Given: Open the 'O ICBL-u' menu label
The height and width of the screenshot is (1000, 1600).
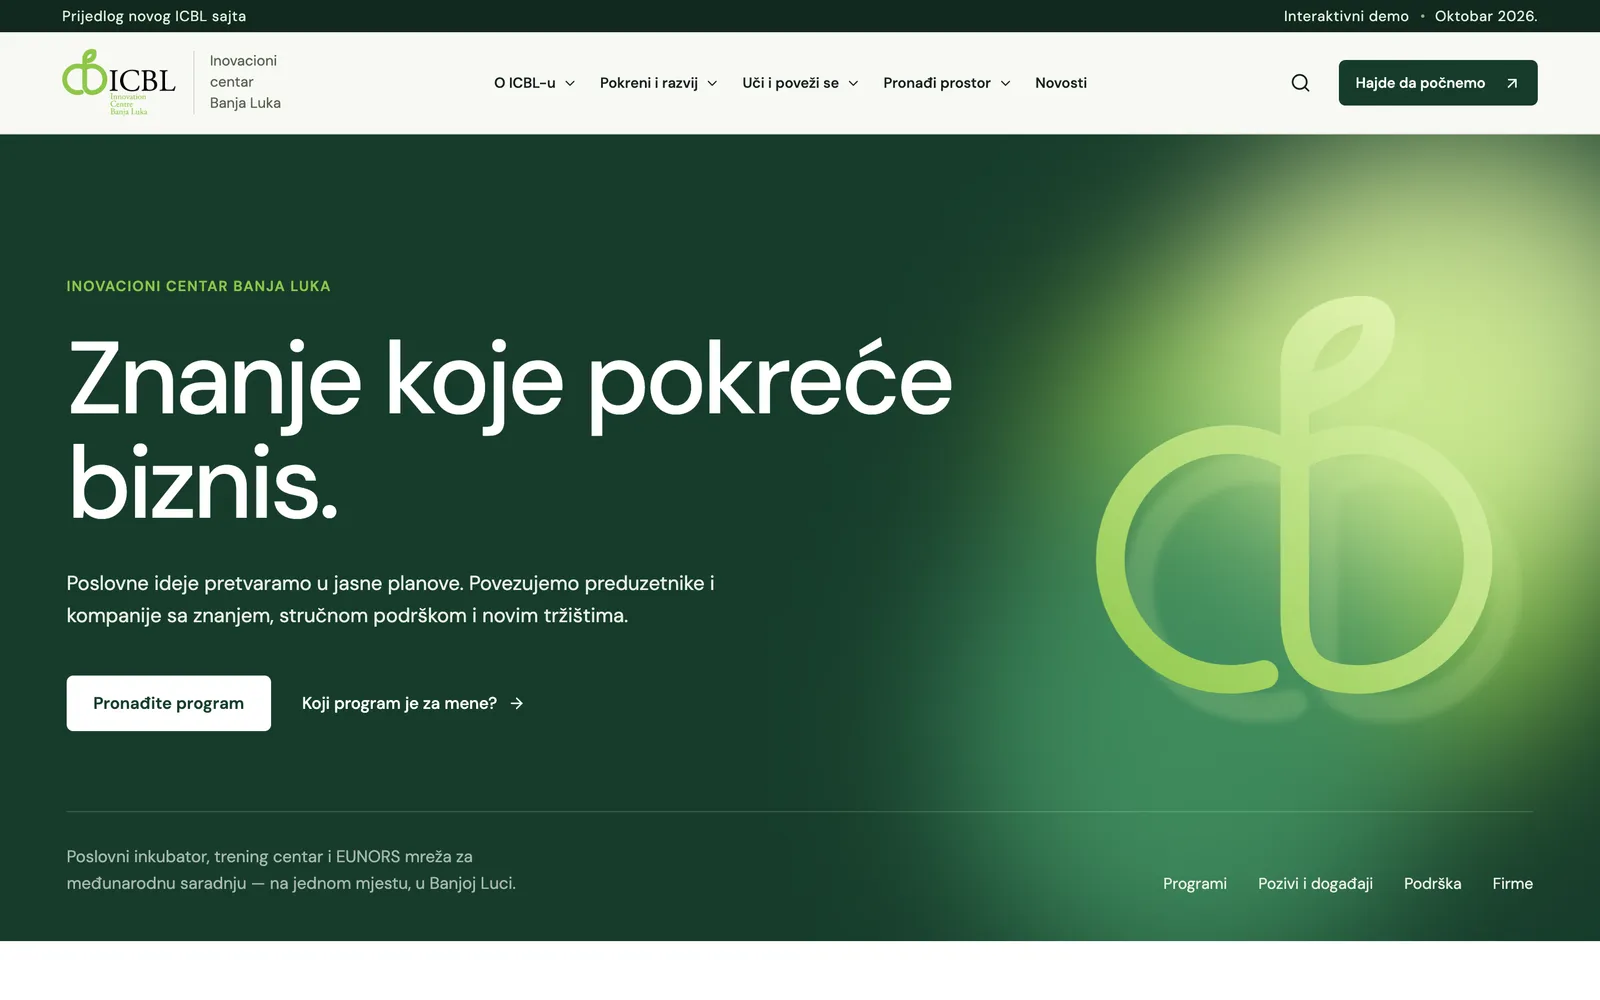Looking at the screenshot, I should click(x=525, y=83).
